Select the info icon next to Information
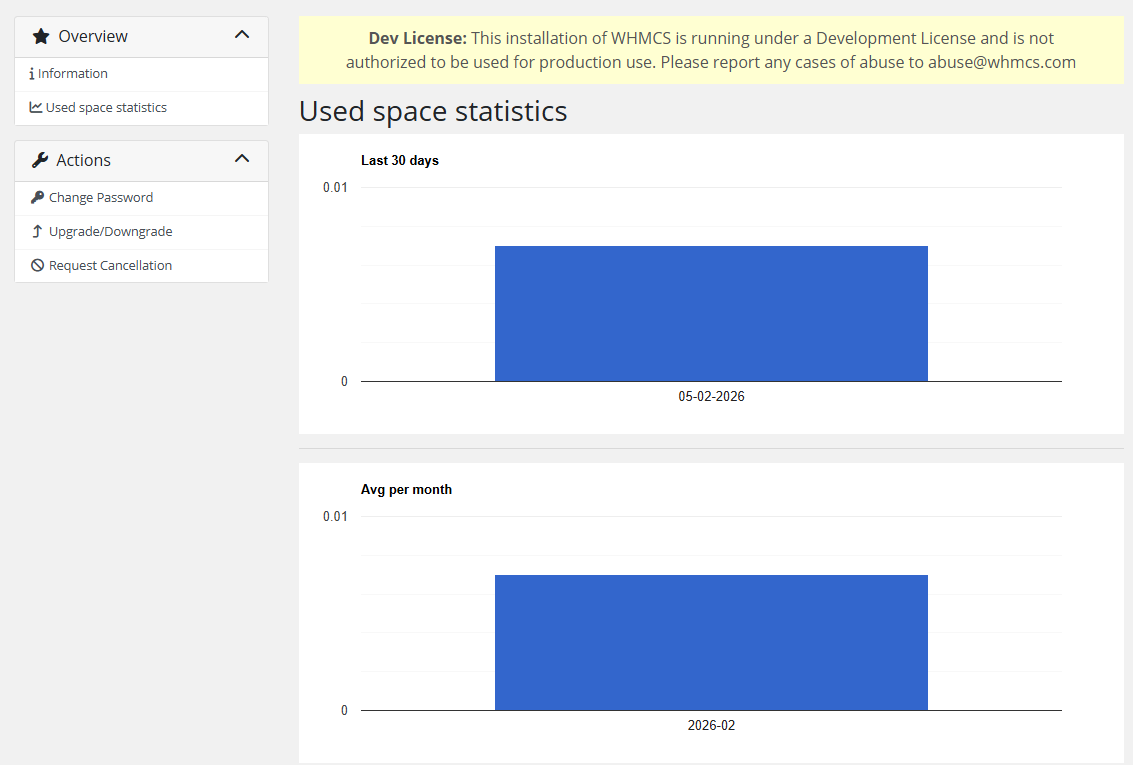This screenshot has height=765, width=1133. [34, 73]
